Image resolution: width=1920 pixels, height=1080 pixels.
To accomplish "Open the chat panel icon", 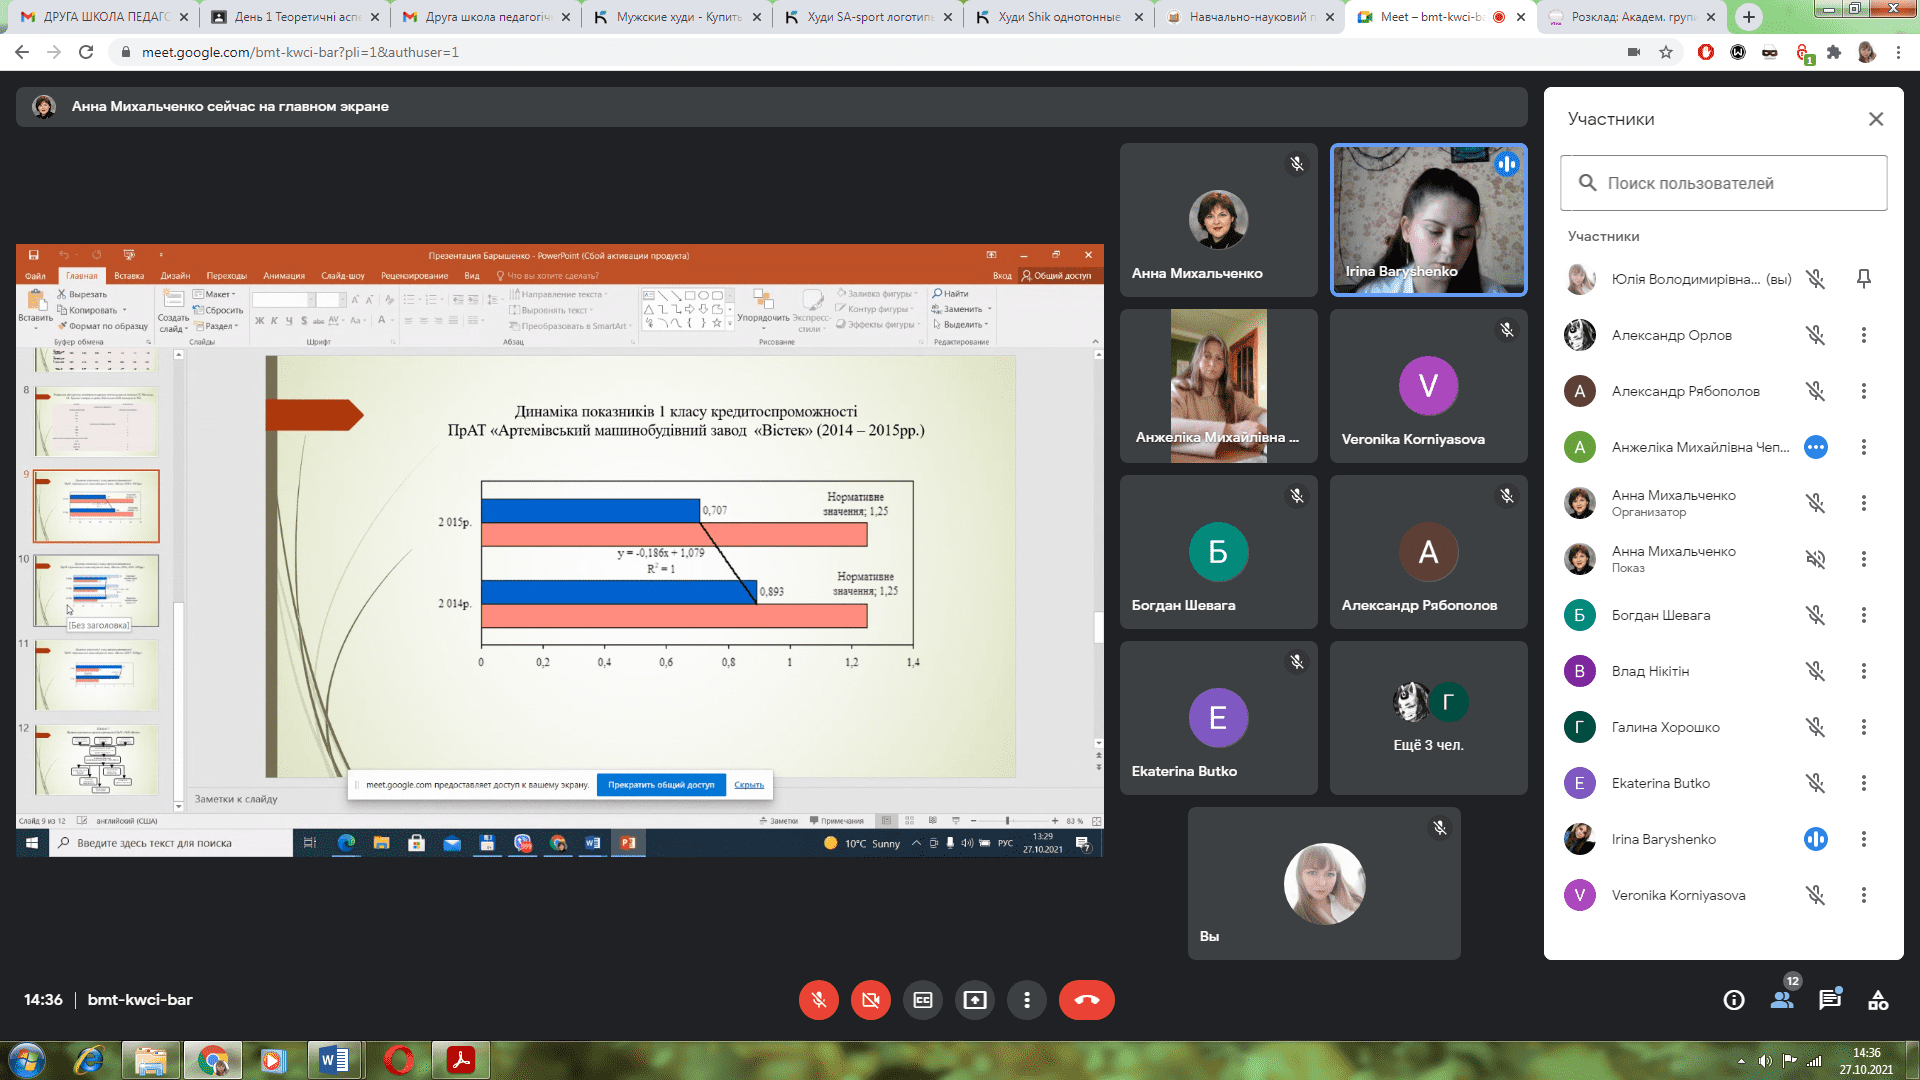I will point(1830,1000).
